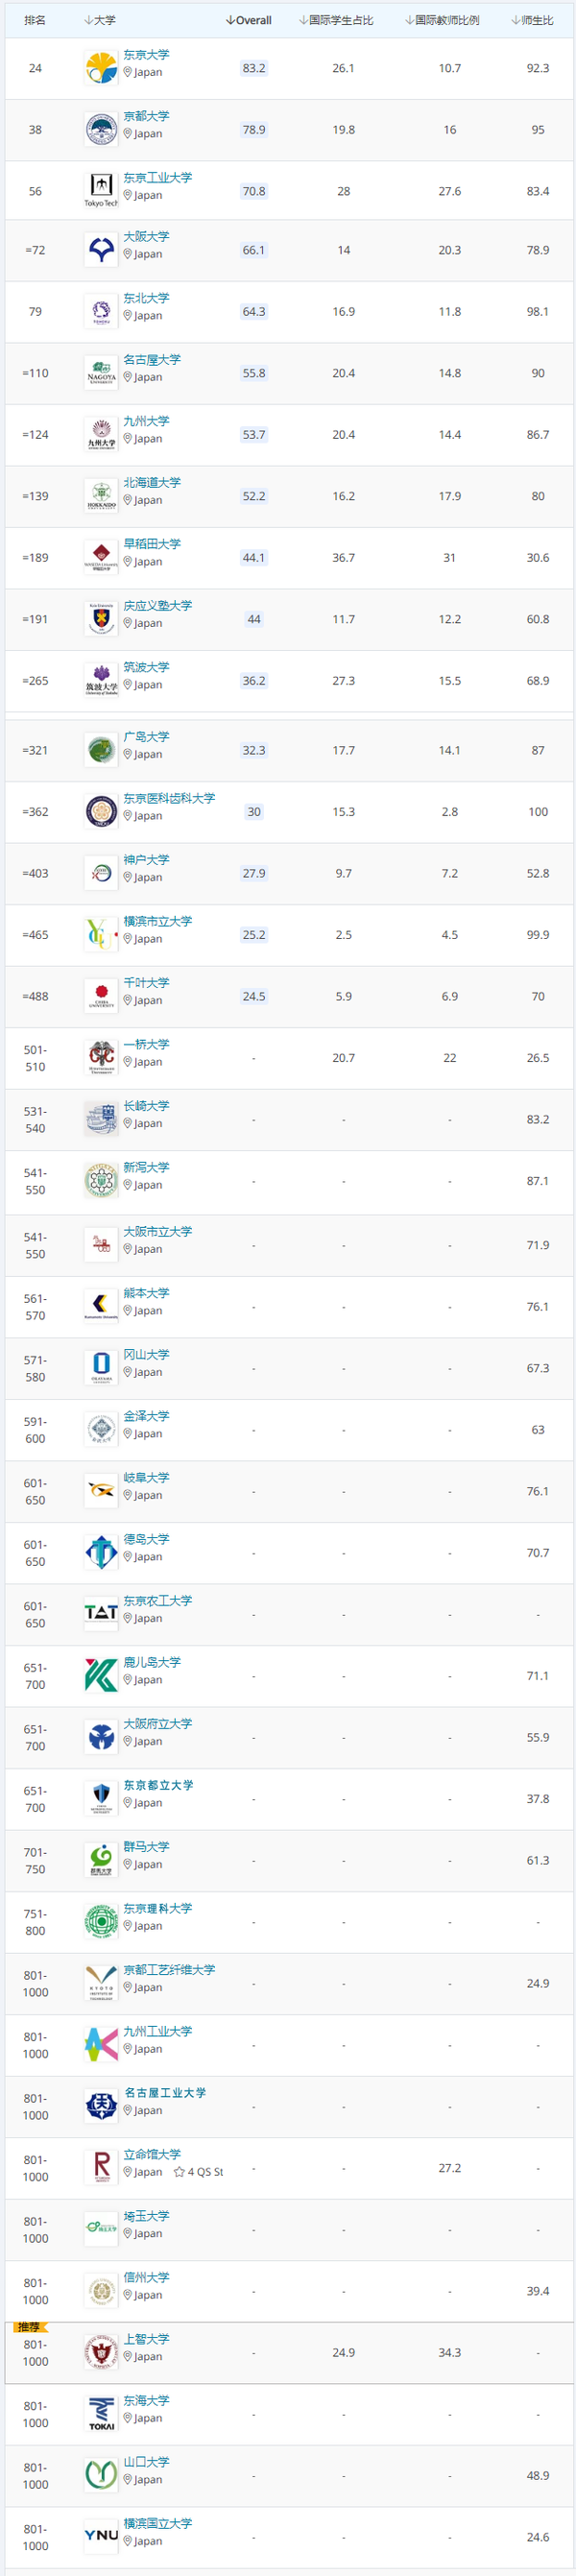Screen dimensions: 576x2576
Task: Click the Waseda University logo
Action: coord(101,558)
